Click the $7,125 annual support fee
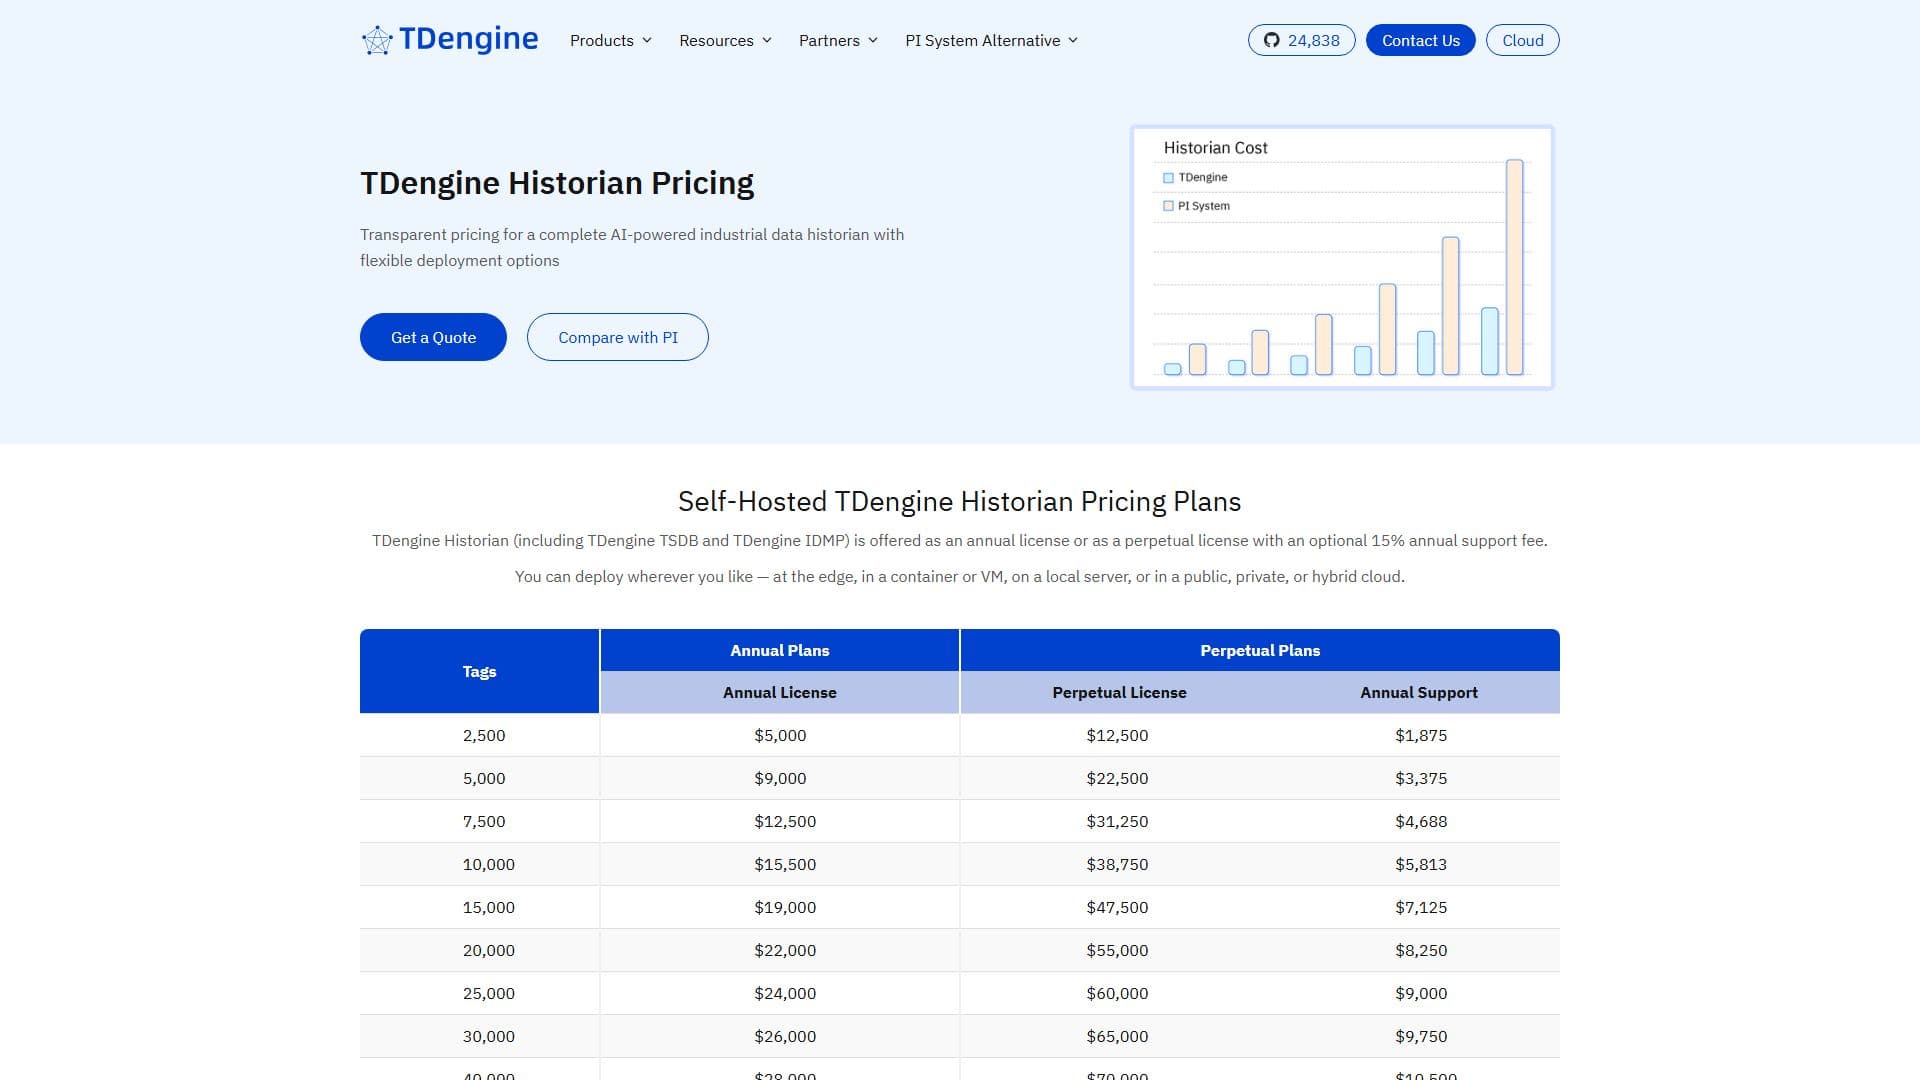This screenshot has width=1920, height=1080. [x=1421, y=907]
